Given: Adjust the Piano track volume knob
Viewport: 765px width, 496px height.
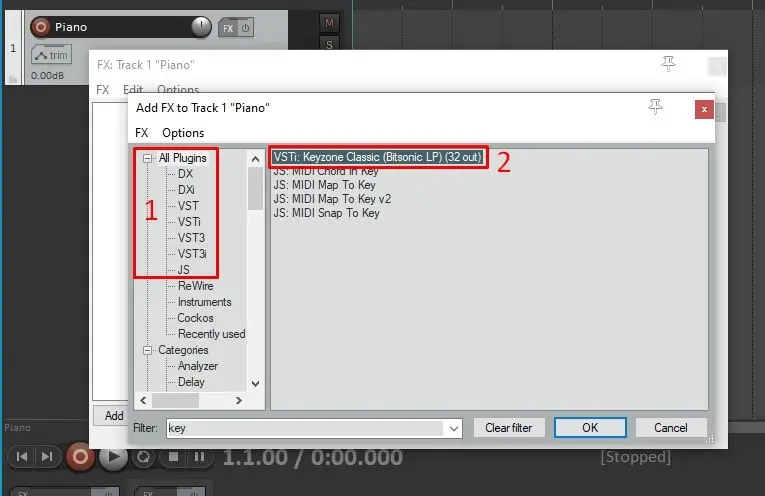Looking at the screenshot, I should [201, 26].
